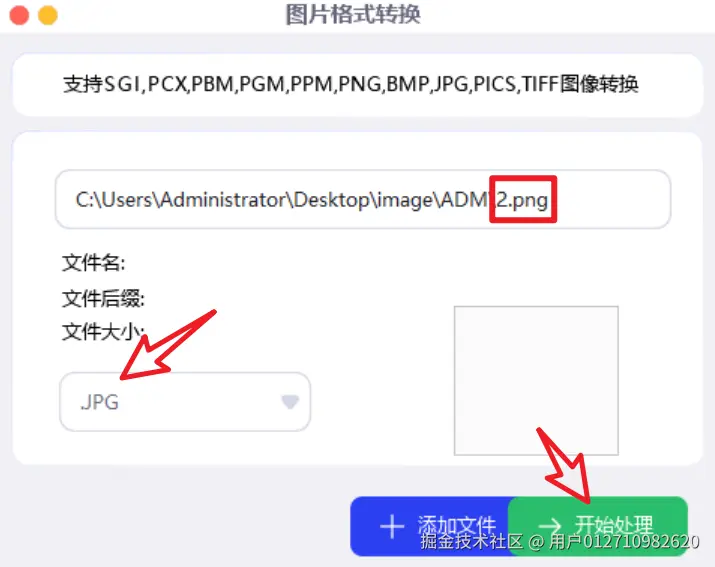Click the supported image formats banner text

pyautogui.click(x=351, y=84)
